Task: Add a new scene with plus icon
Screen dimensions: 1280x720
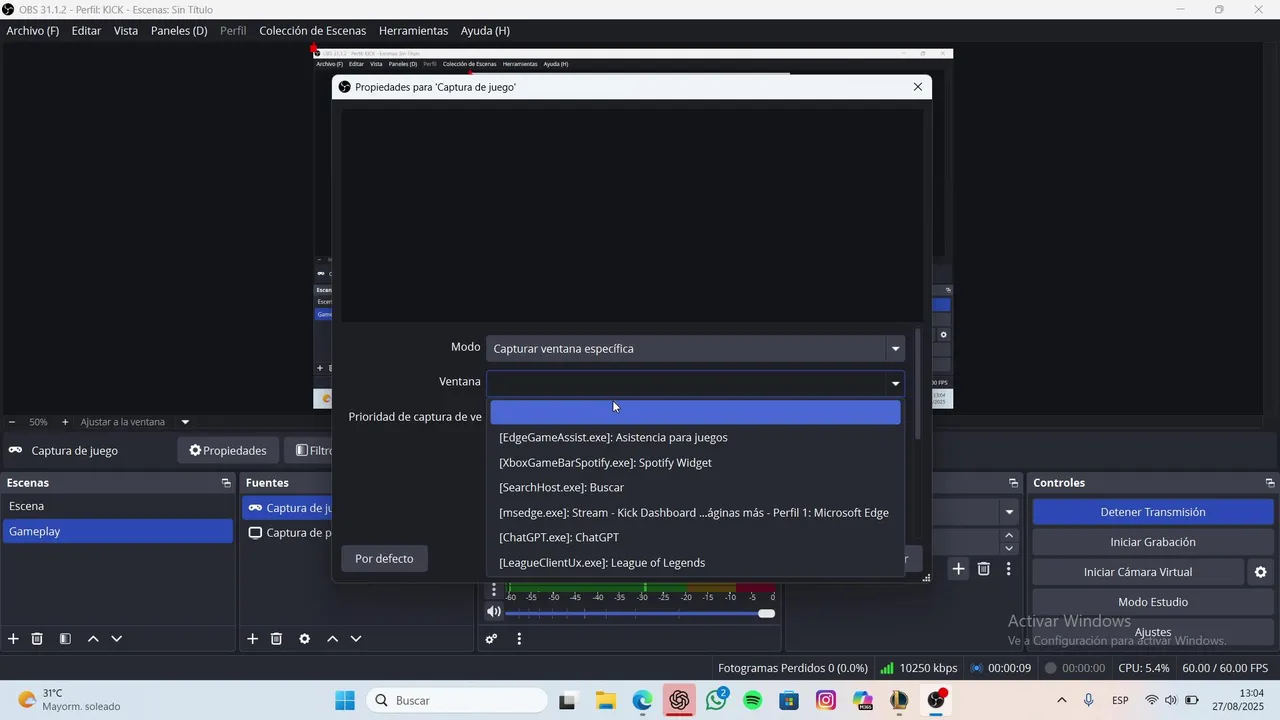Action: [13, 639]
